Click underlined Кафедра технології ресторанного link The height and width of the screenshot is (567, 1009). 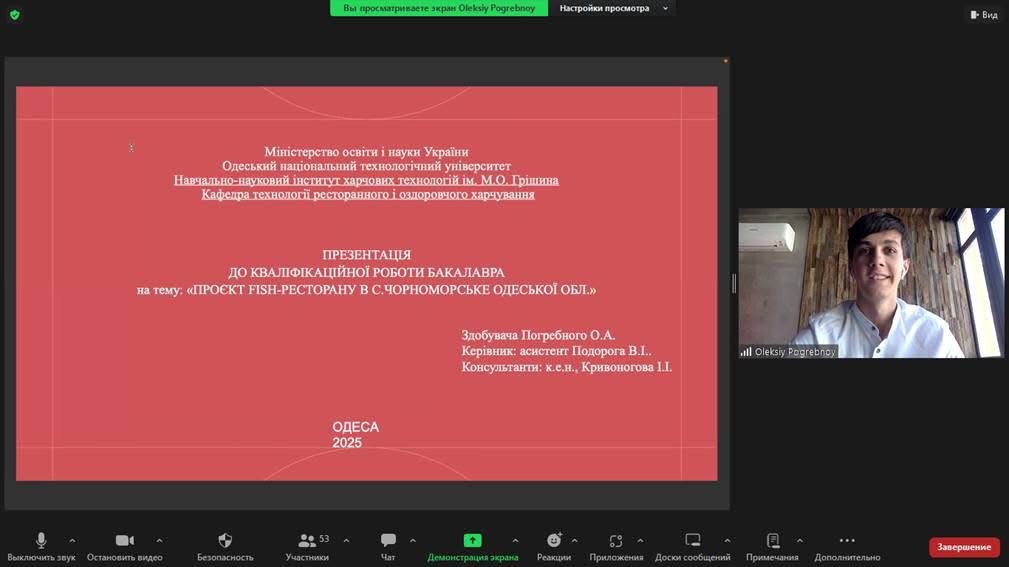click(x=368, y=194)
